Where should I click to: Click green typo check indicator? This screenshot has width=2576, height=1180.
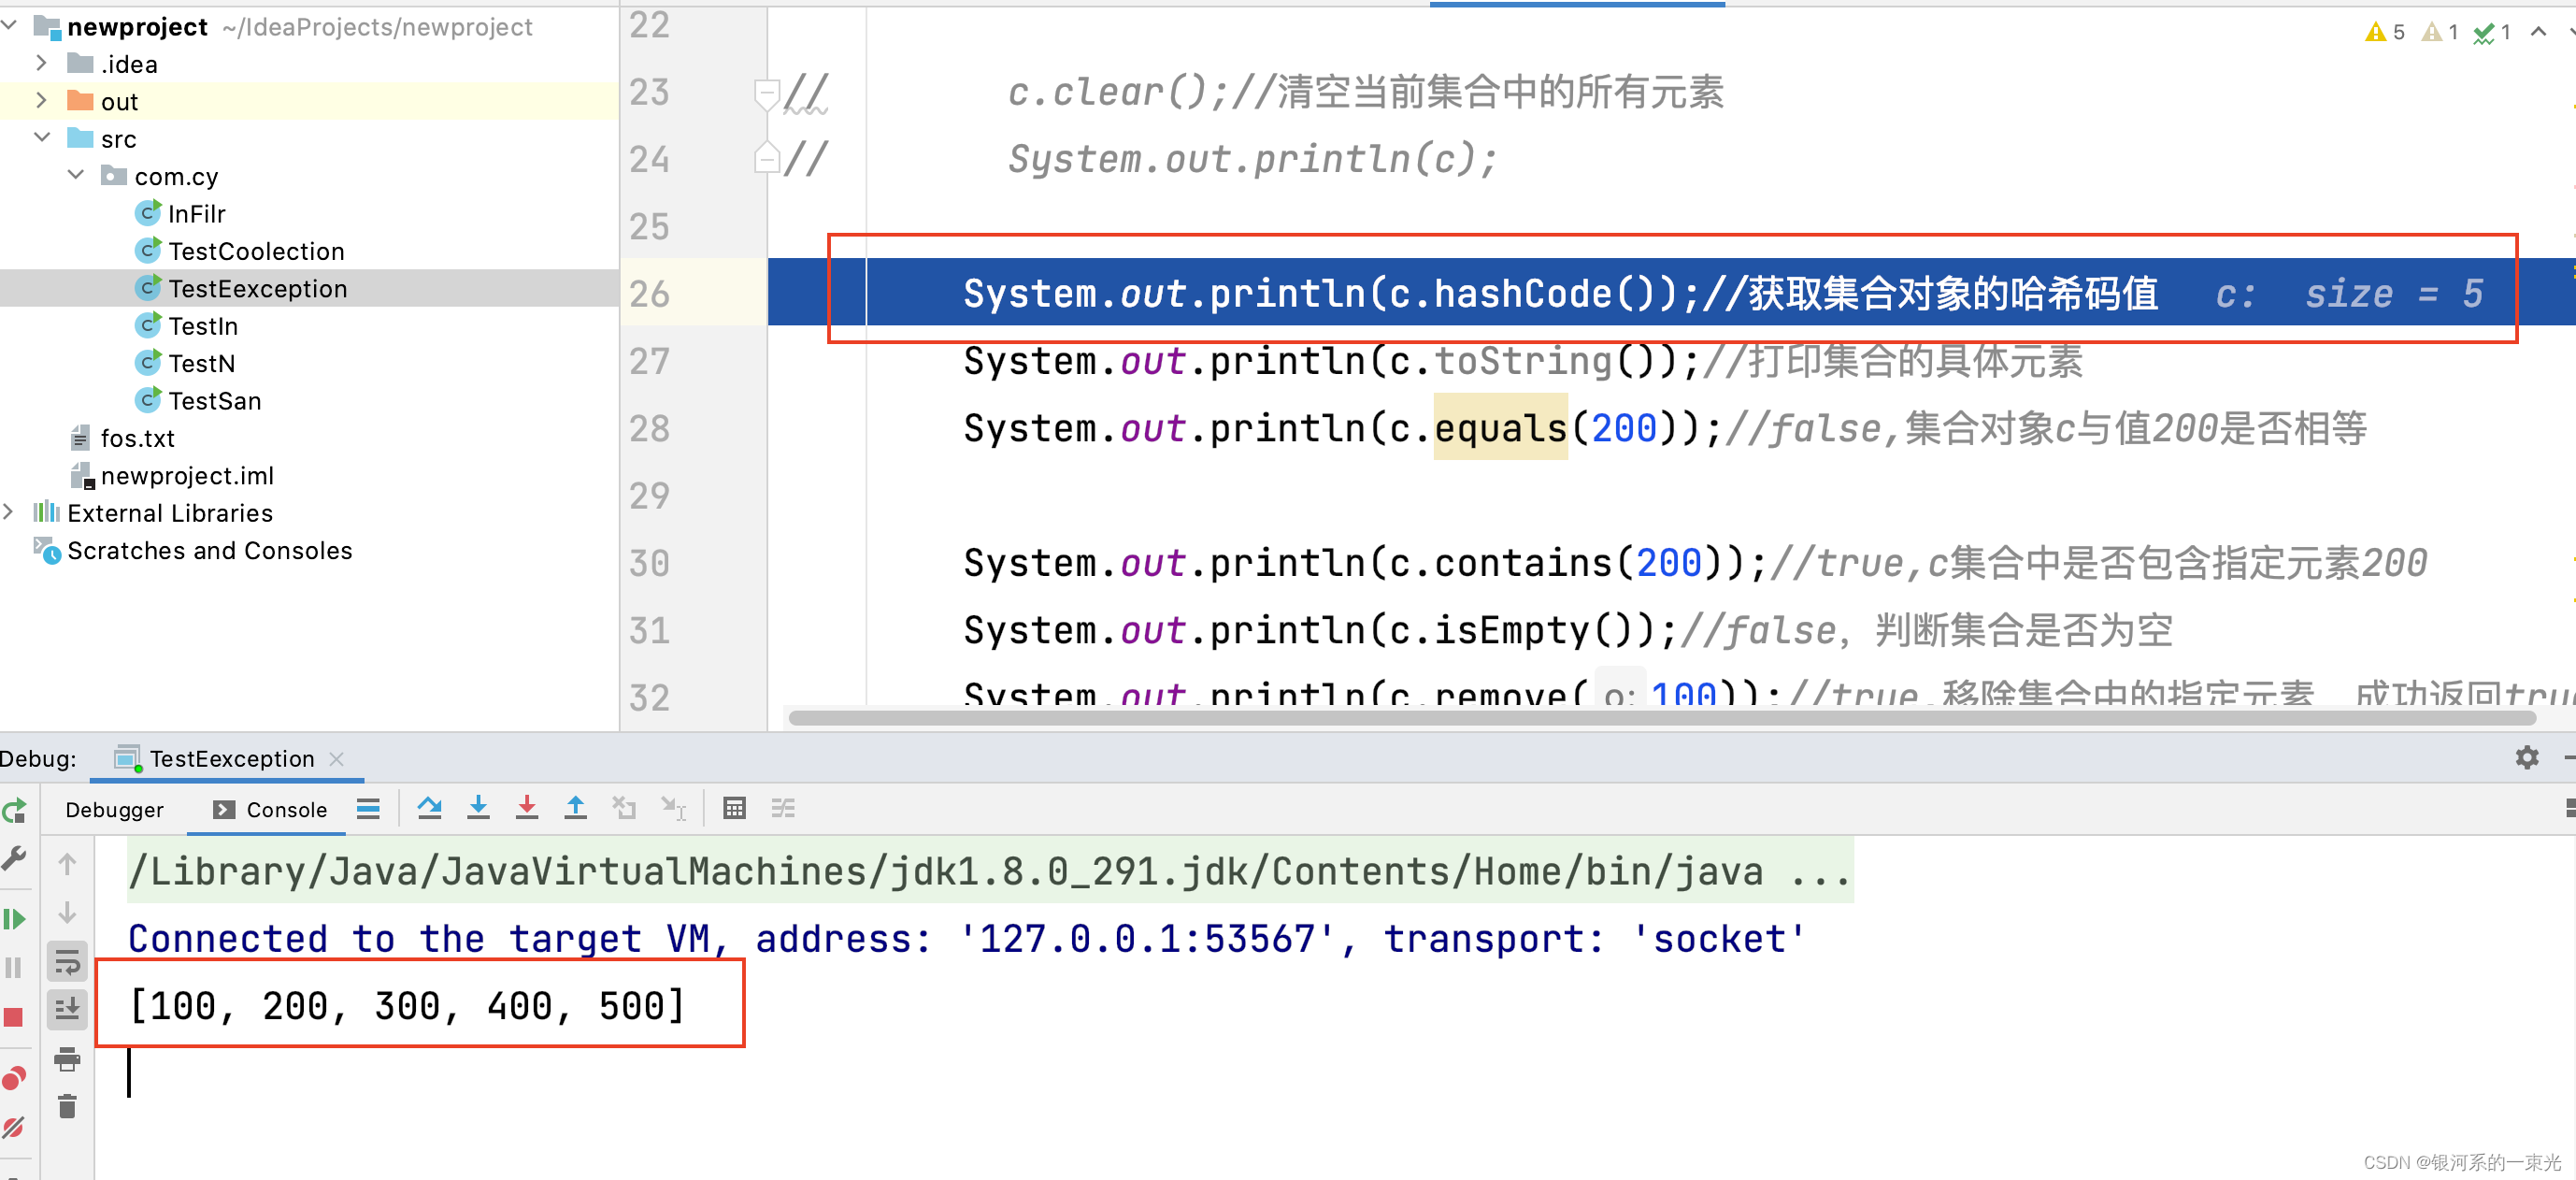[2493, 32]
